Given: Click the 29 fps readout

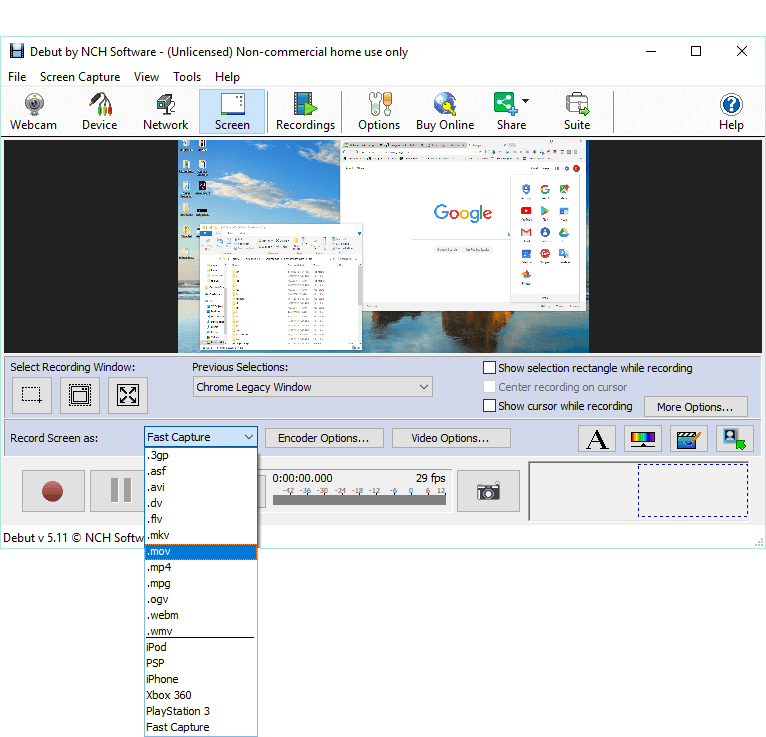Looking at the screenshot, I should tap(431, 478).
